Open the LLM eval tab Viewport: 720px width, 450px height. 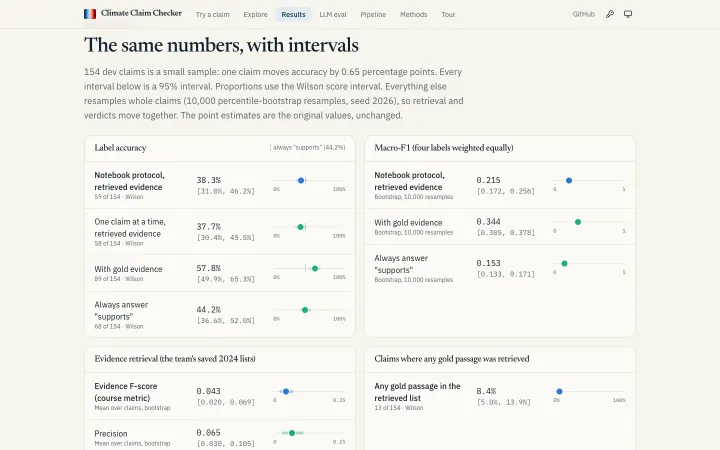(333, 15)
